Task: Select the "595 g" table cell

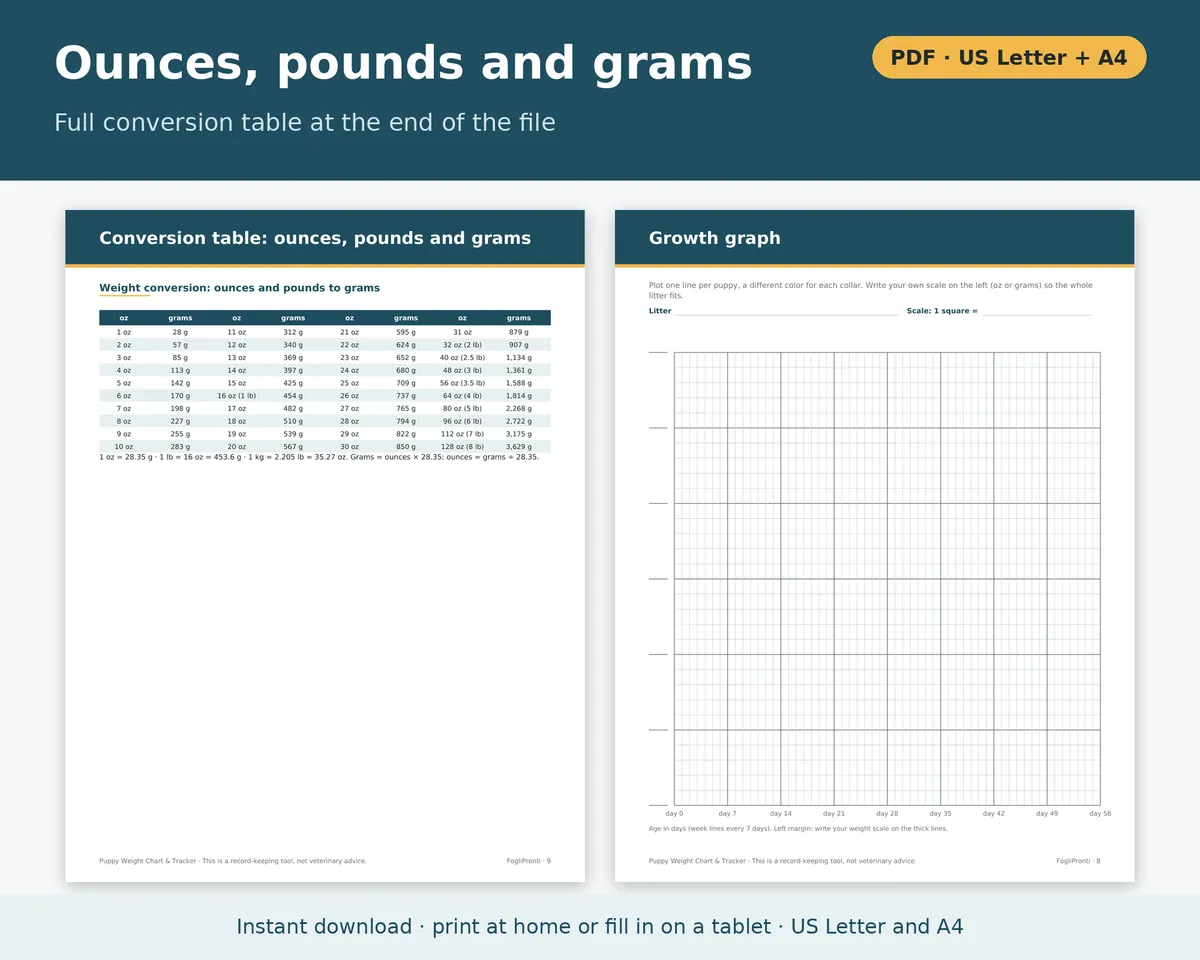Action: [x=406, y=332]
